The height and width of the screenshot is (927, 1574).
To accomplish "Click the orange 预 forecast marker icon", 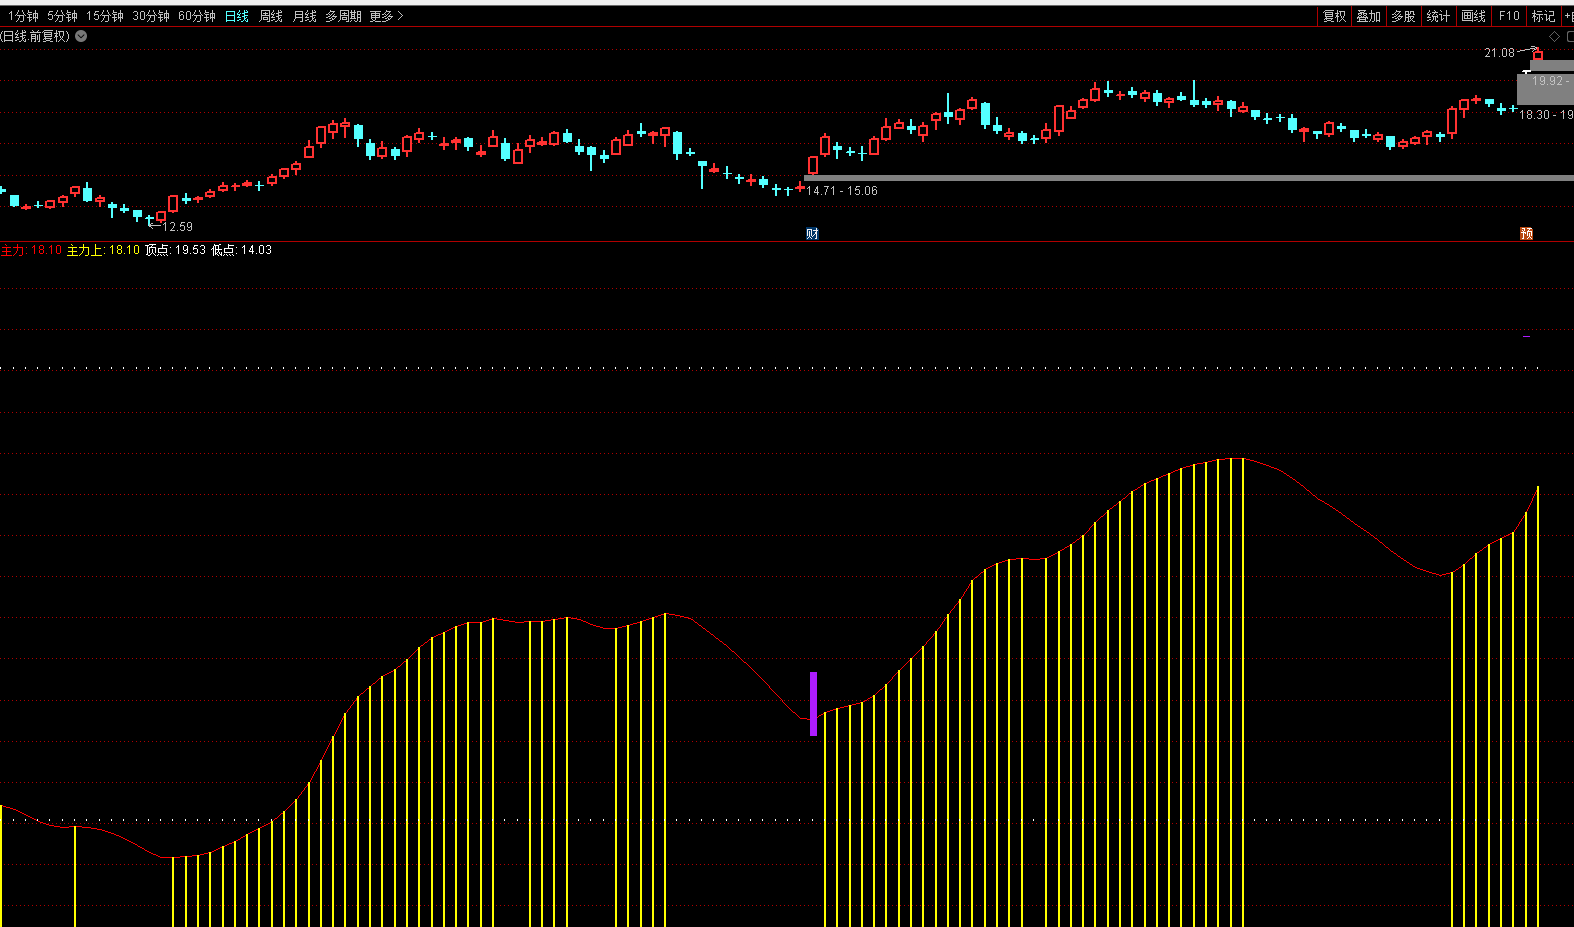I will (1526, 234).
